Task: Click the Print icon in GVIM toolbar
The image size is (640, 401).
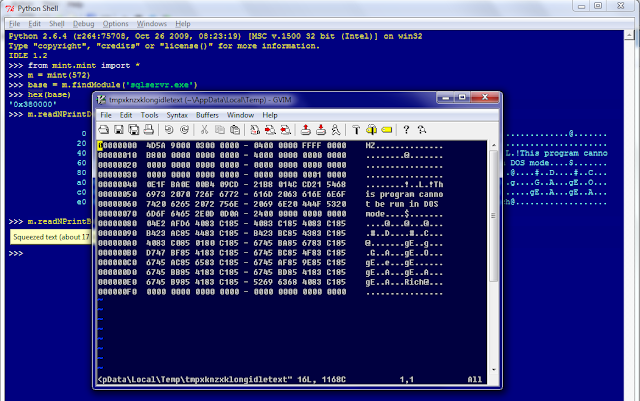Action: (149, 130)
